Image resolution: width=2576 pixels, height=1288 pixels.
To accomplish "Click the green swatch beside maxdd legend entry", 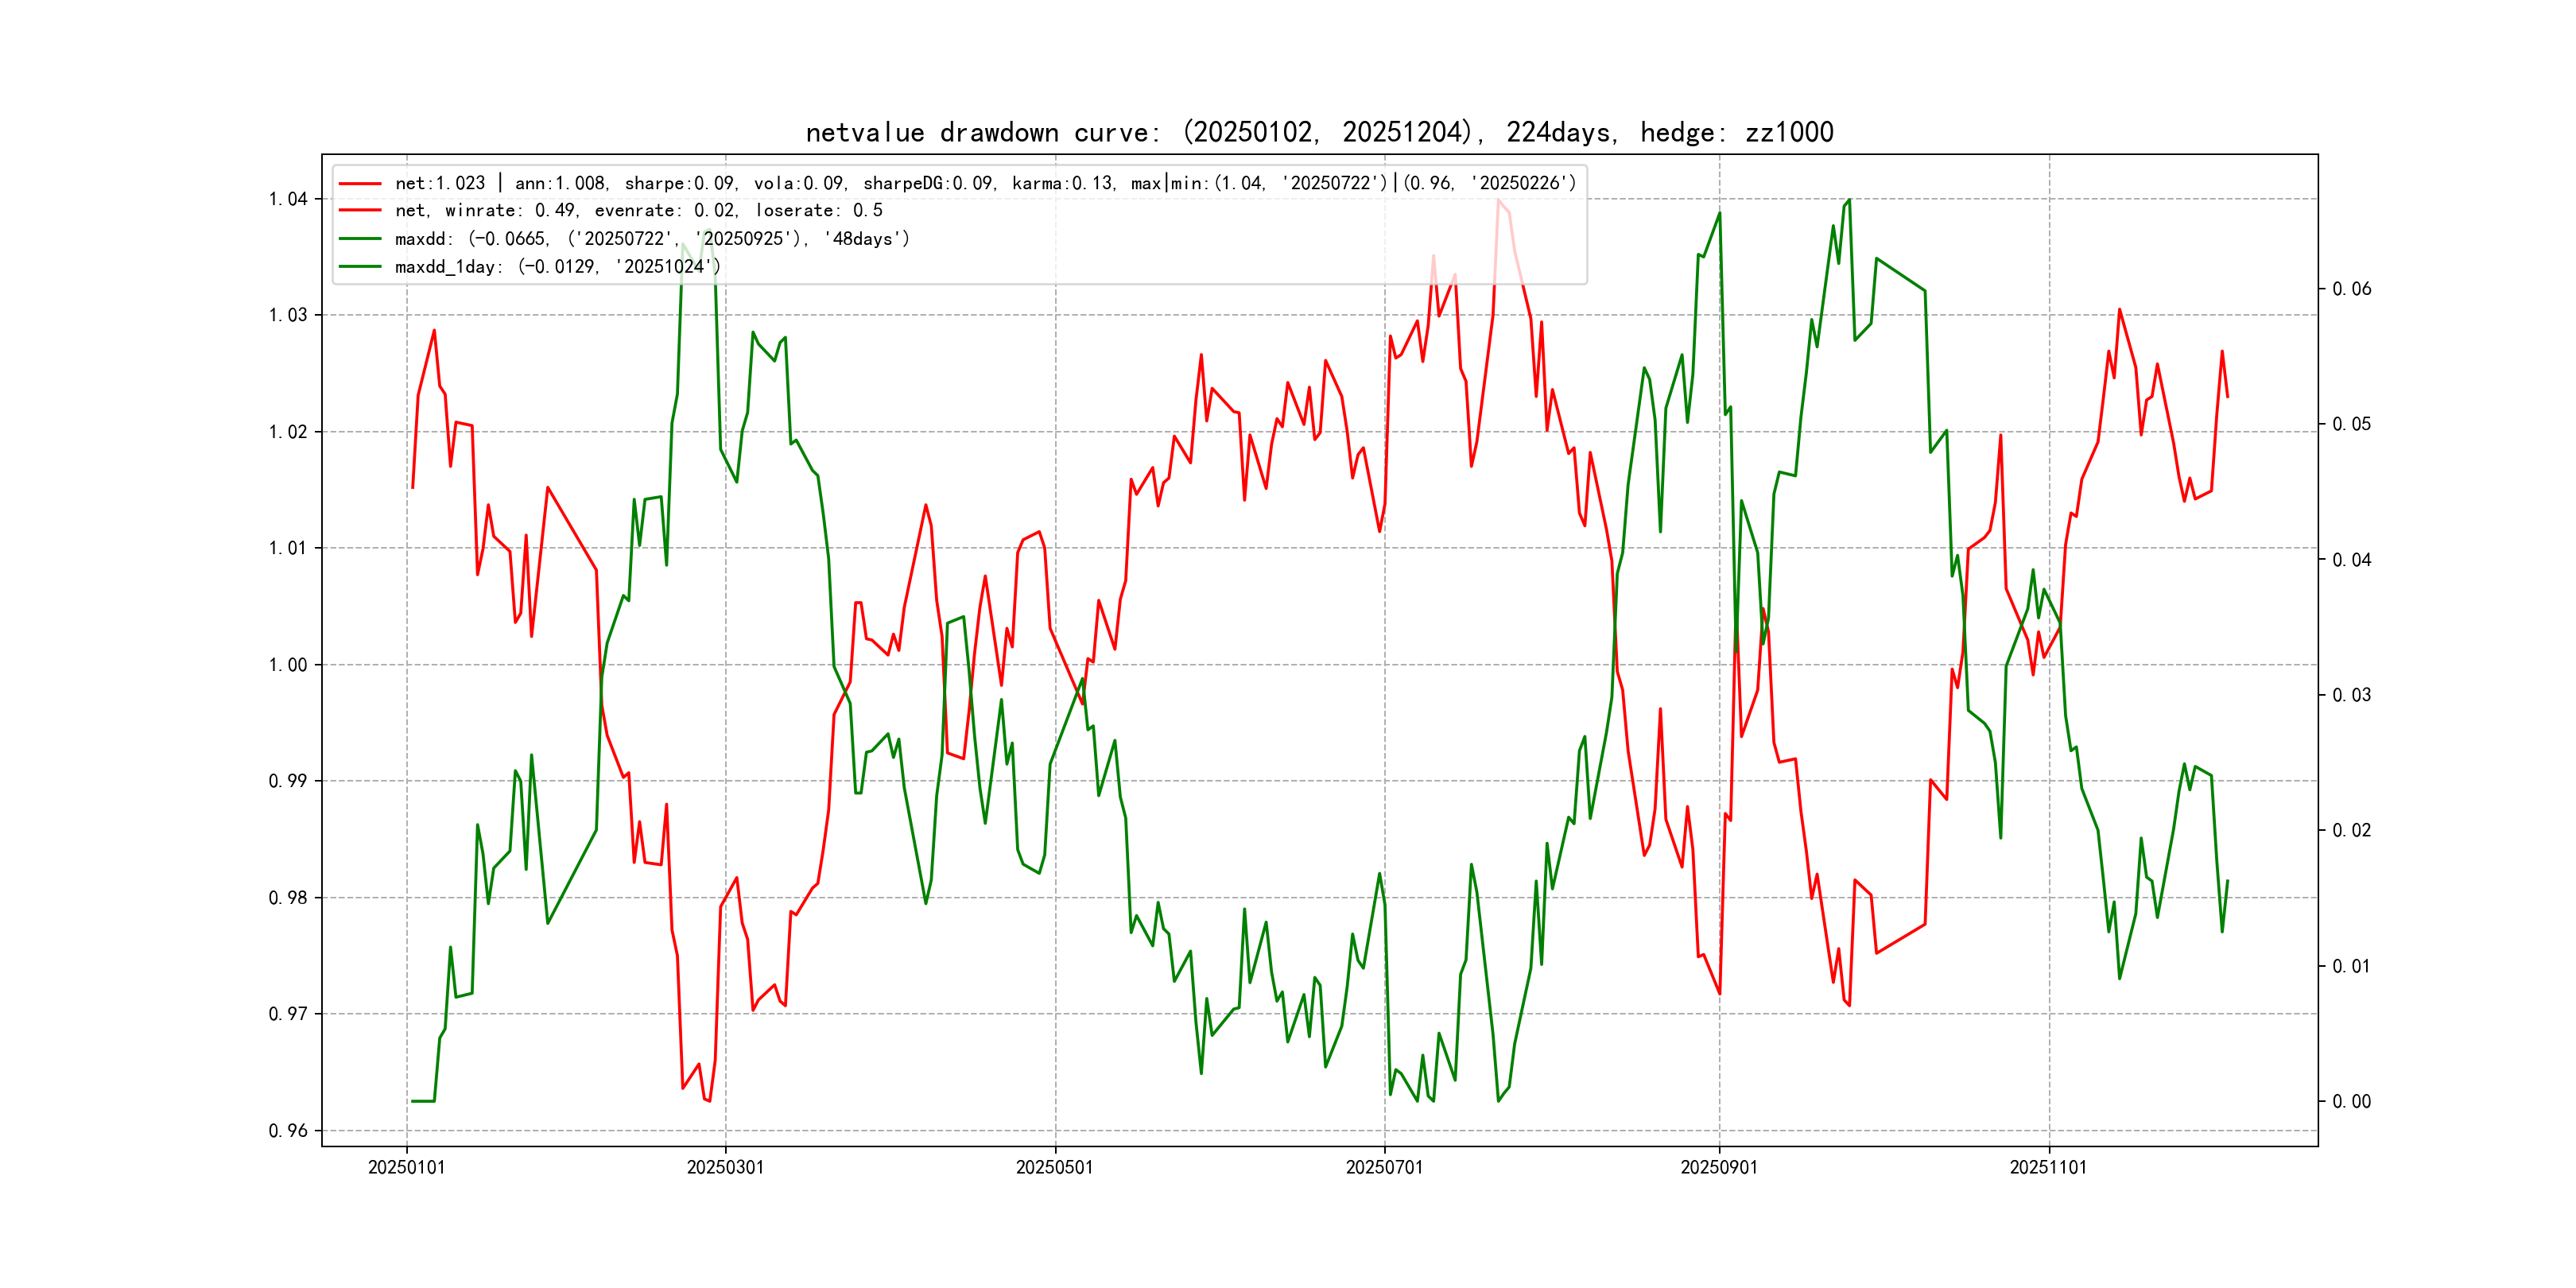I will coord(359,239).
